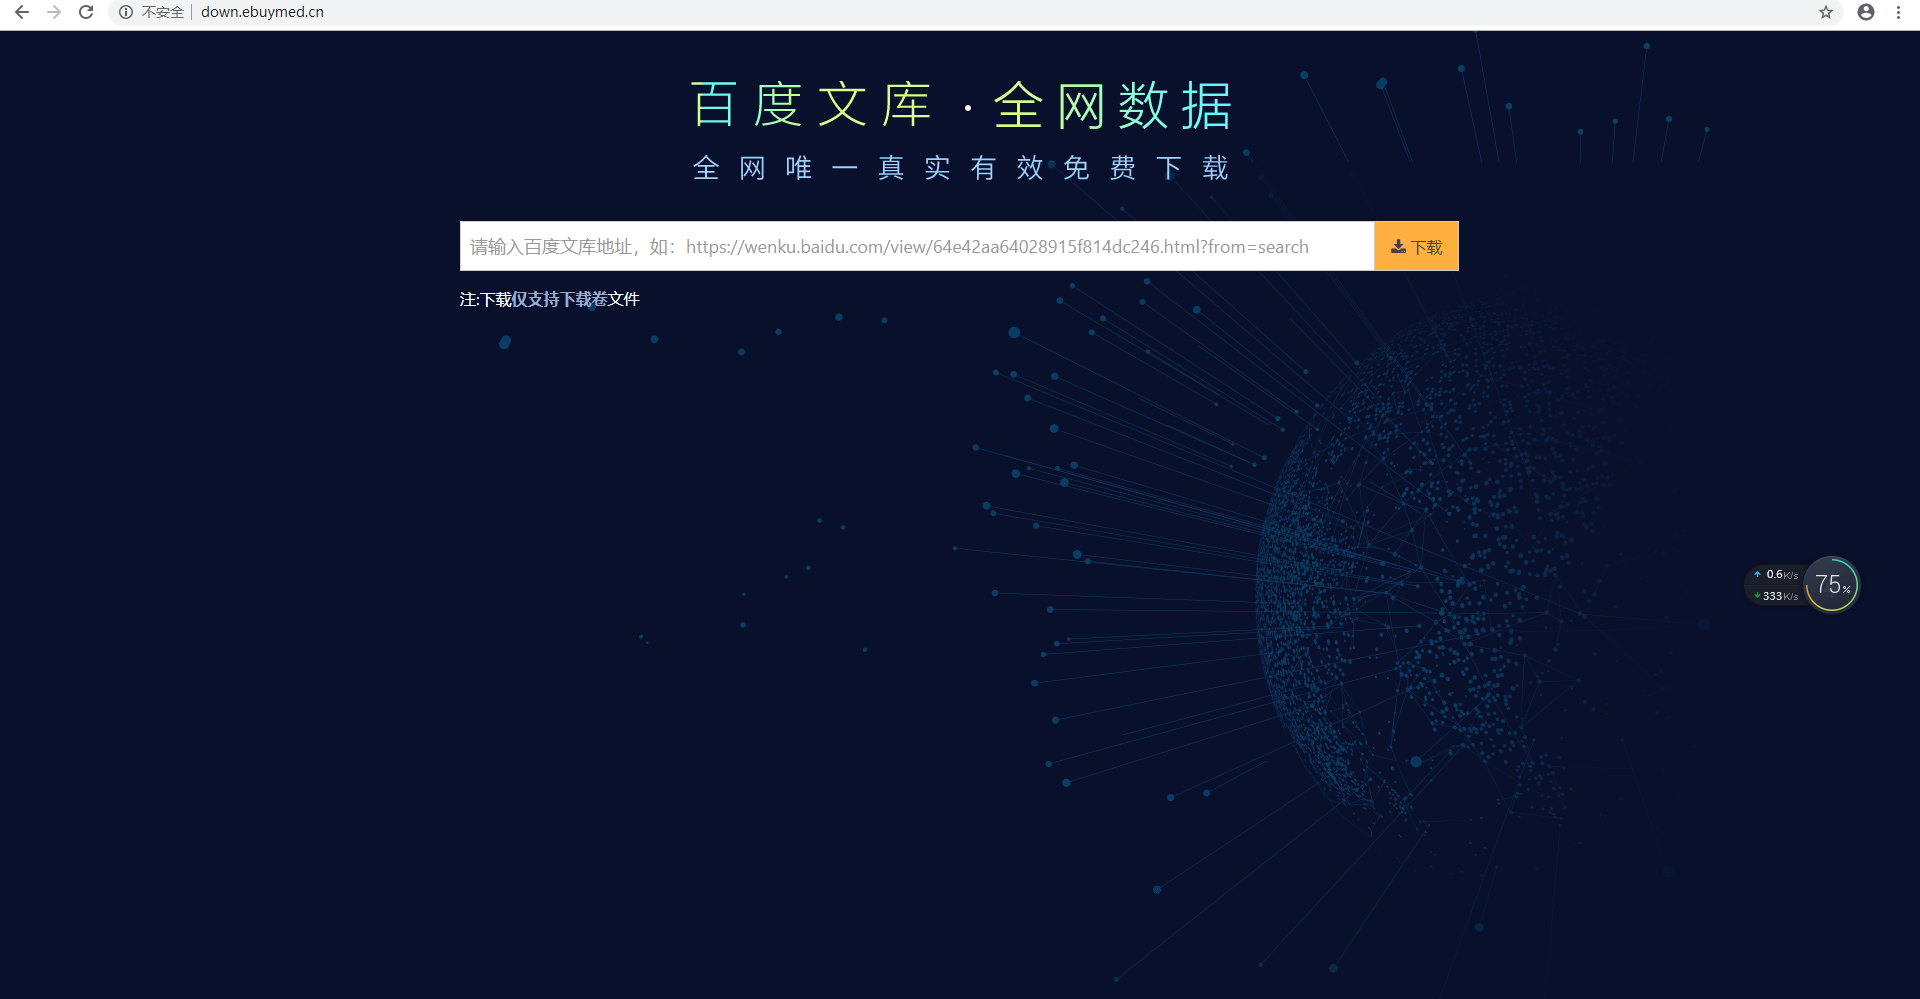Go back using the browser back arrow

click(x=22, y=12)
